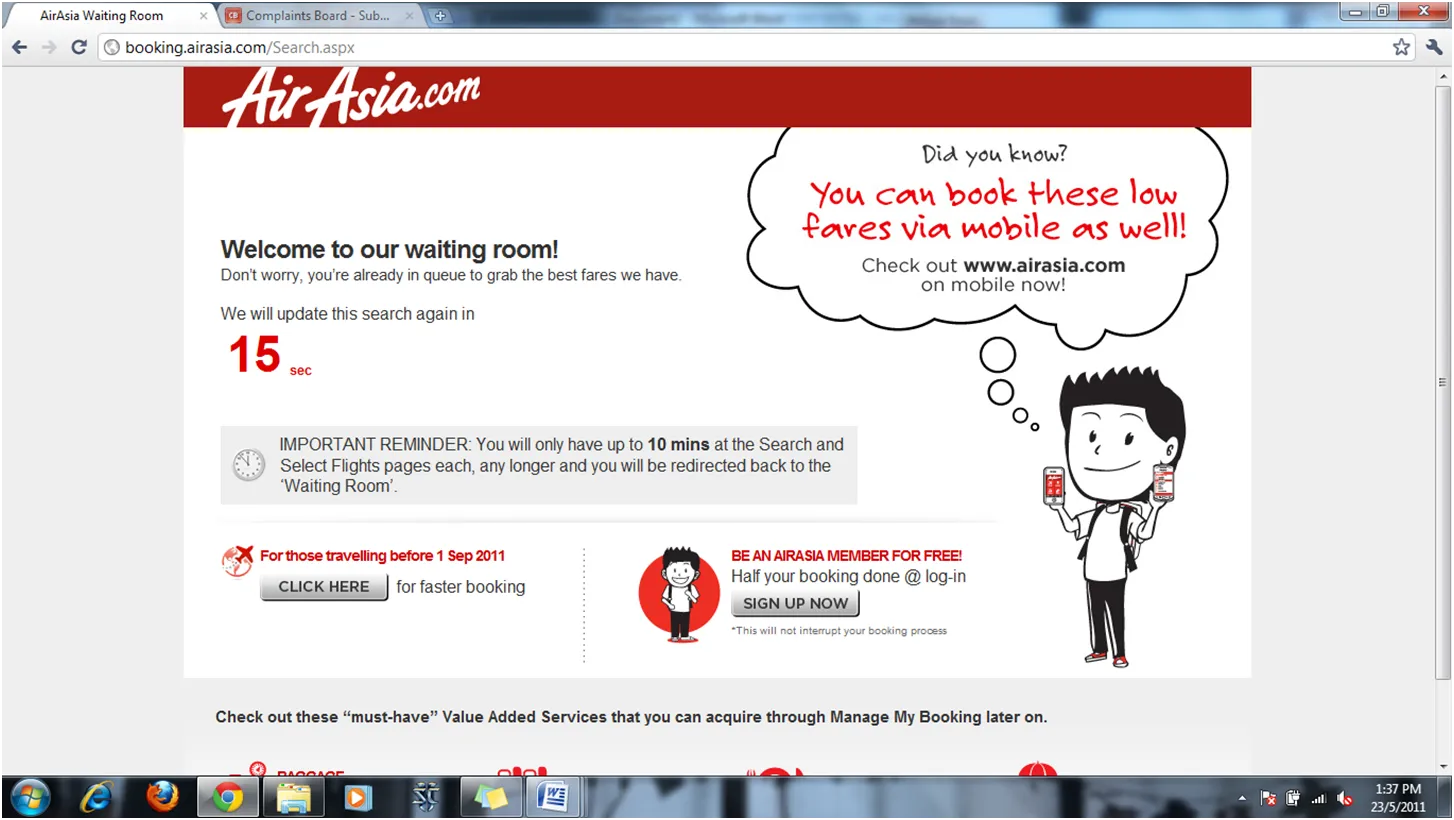Image resolution: width=1454 pixels, height=820 pixels.
Task: Open a new tab with the plus button
Action: [x=440, y=16]
